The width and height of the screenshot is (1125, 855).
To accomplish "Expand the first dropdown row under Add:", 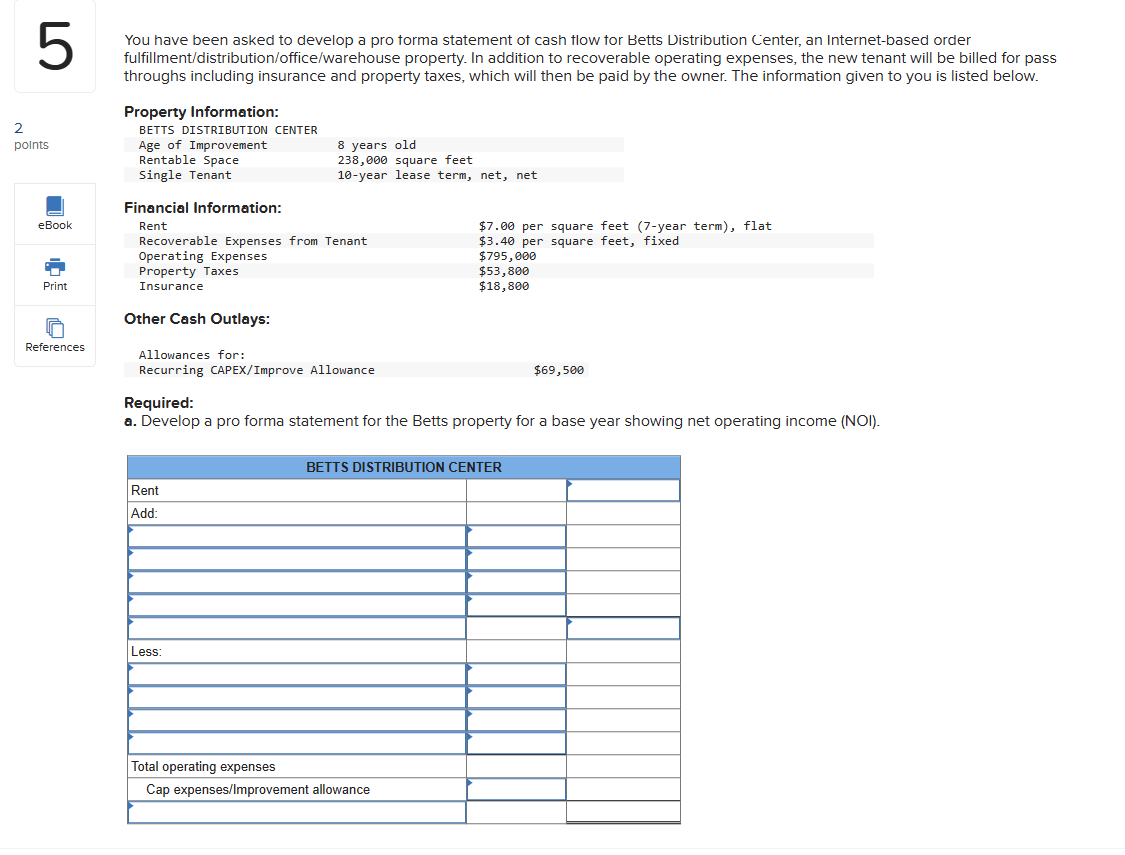I will coord(296,535).
